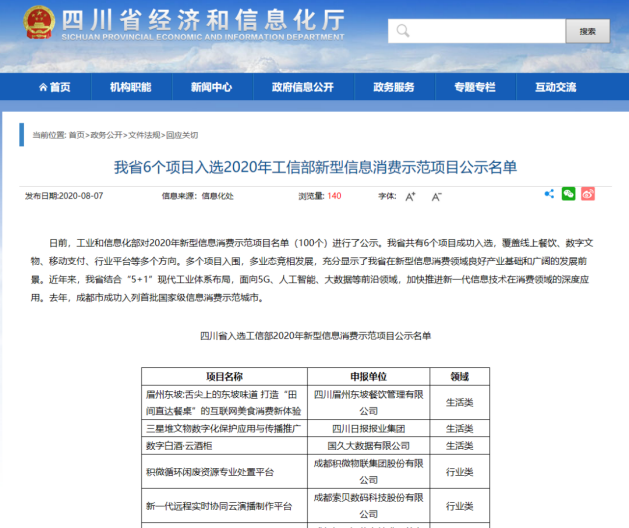This screenshot has height=528, width=629.
Task: Open the 机构职能 navigation menu
Action: [131, 87]
